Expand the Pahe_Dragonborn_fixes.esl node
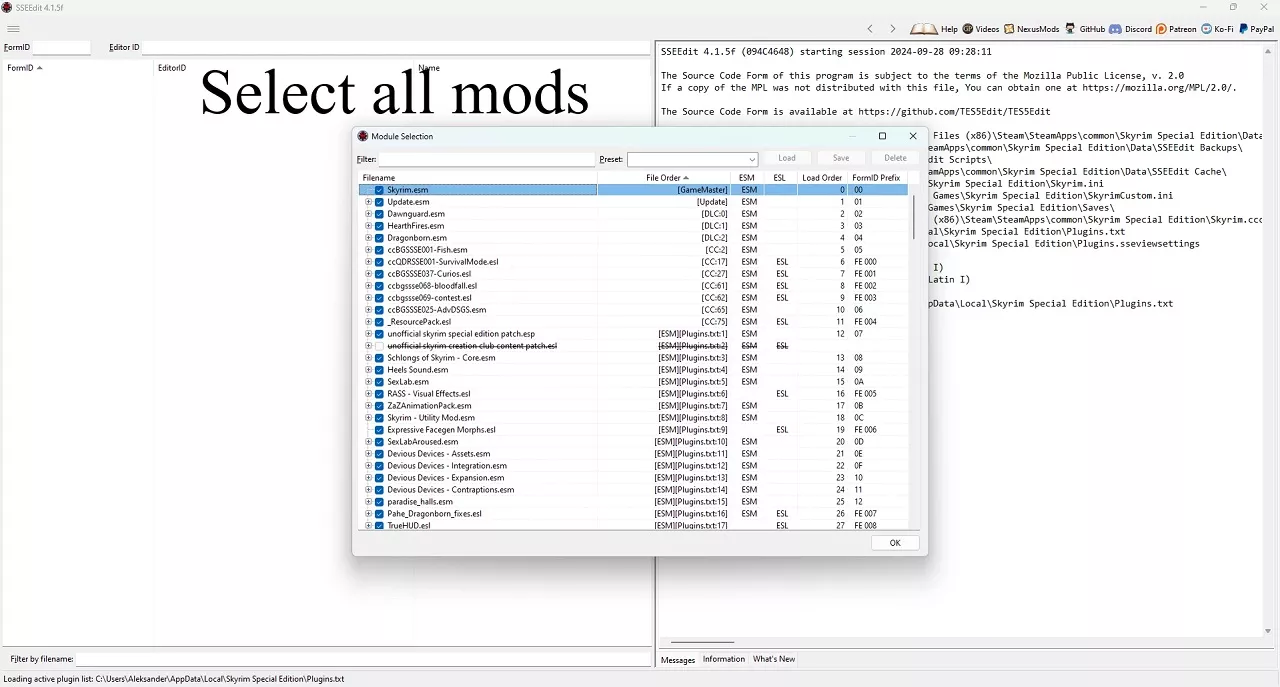The height and width of the screenshot is (687, 1280). click(x=368, y=514)
